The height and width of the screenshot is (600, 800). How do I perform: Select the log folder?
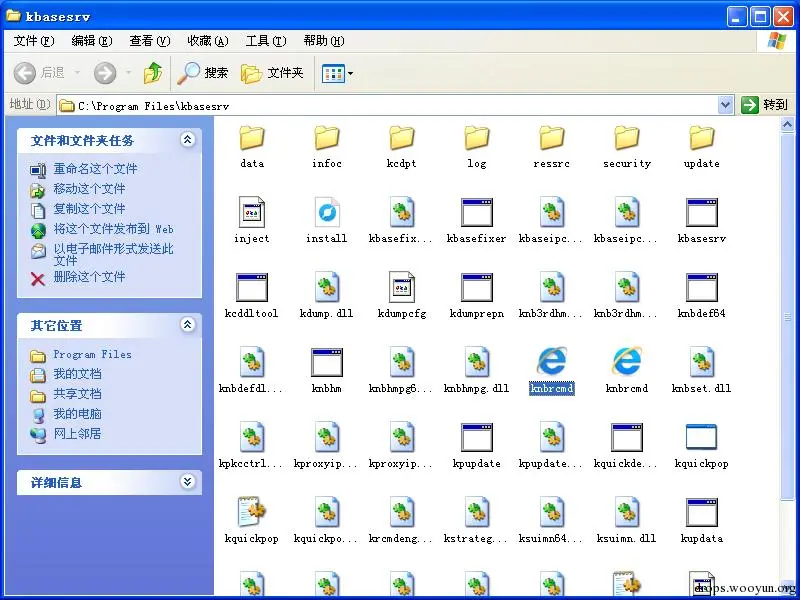click(x=477, y=138)
